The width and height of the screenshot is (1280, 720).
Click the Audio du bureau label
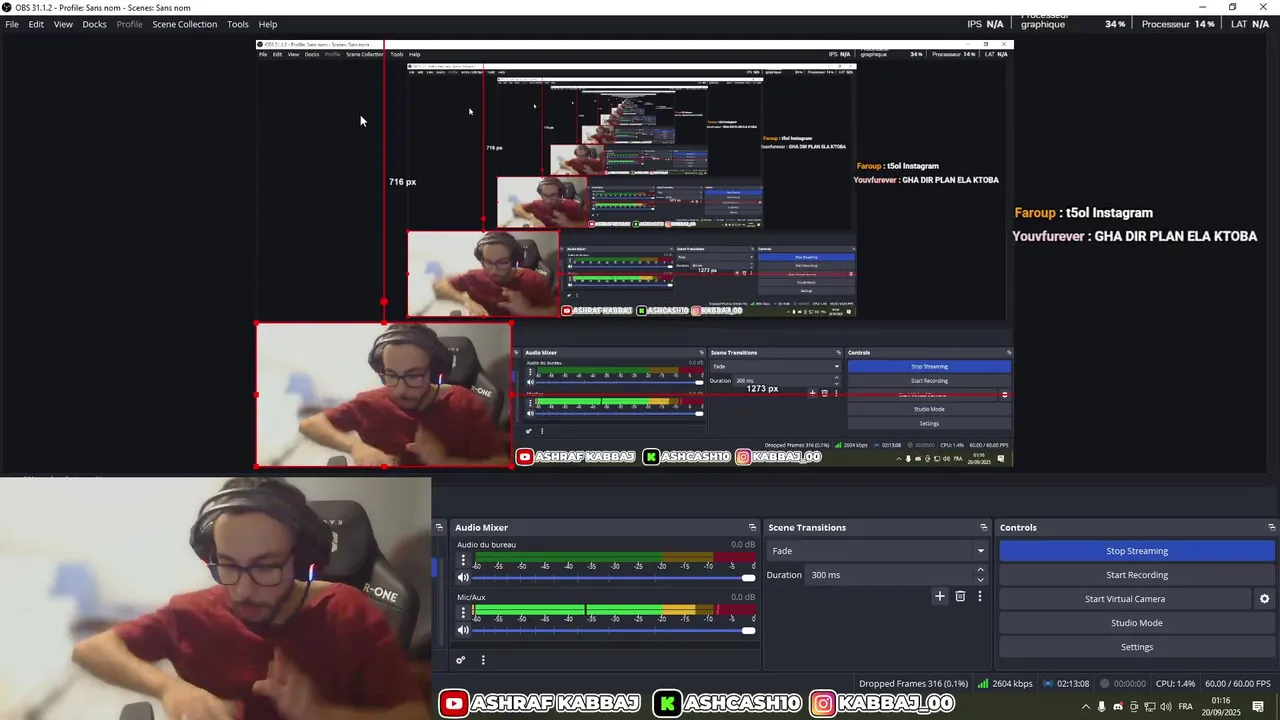pyautogui.click(x=486, y=545)
